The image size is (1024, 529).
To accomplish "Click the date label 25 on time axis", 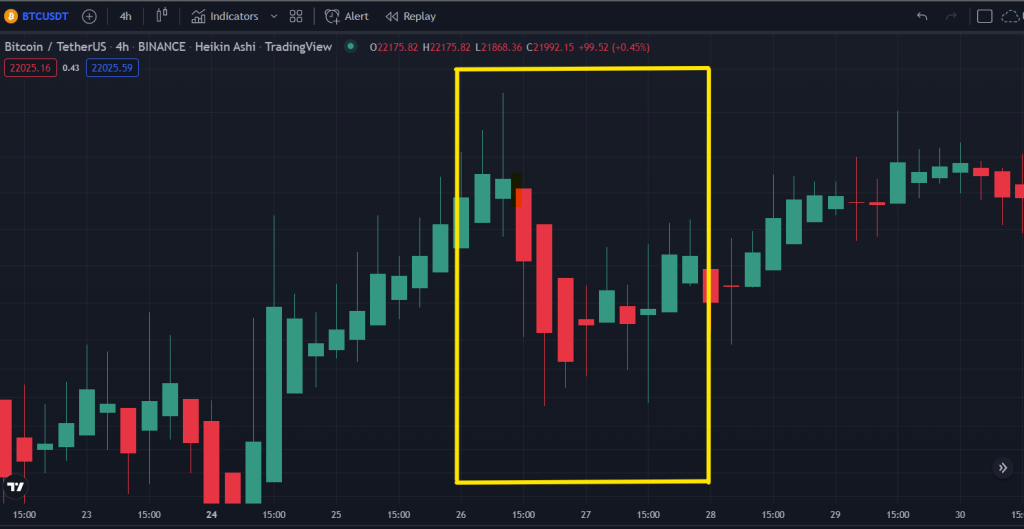I will (336, 515).
